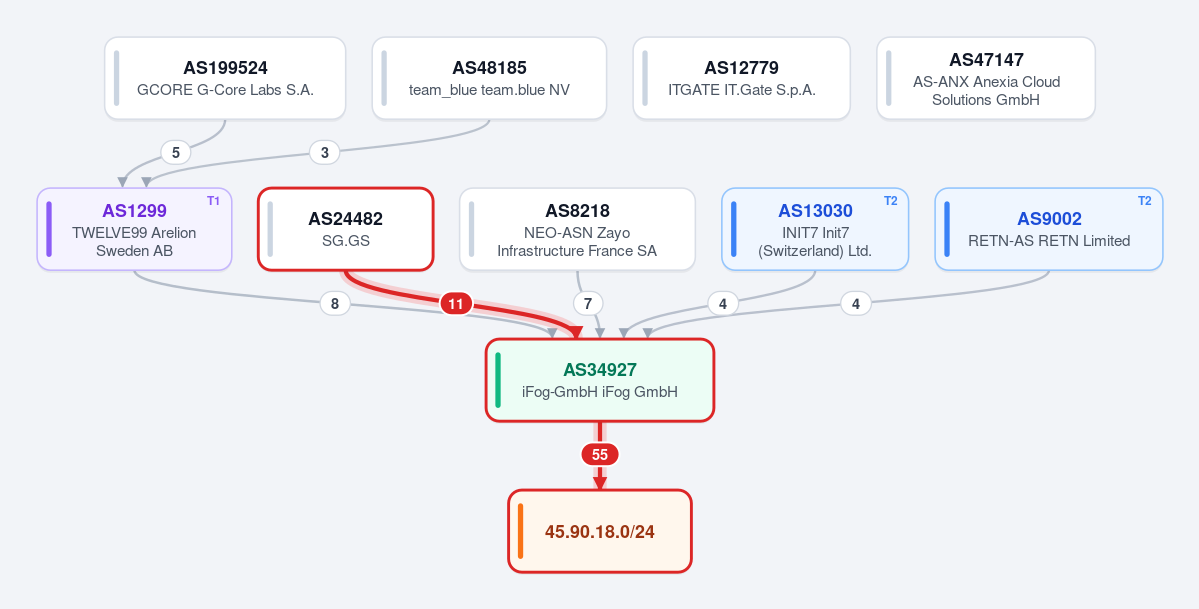
Task: Select the AS8218 NEO-ASN Zayo node
Action: [x=577, y=230]
